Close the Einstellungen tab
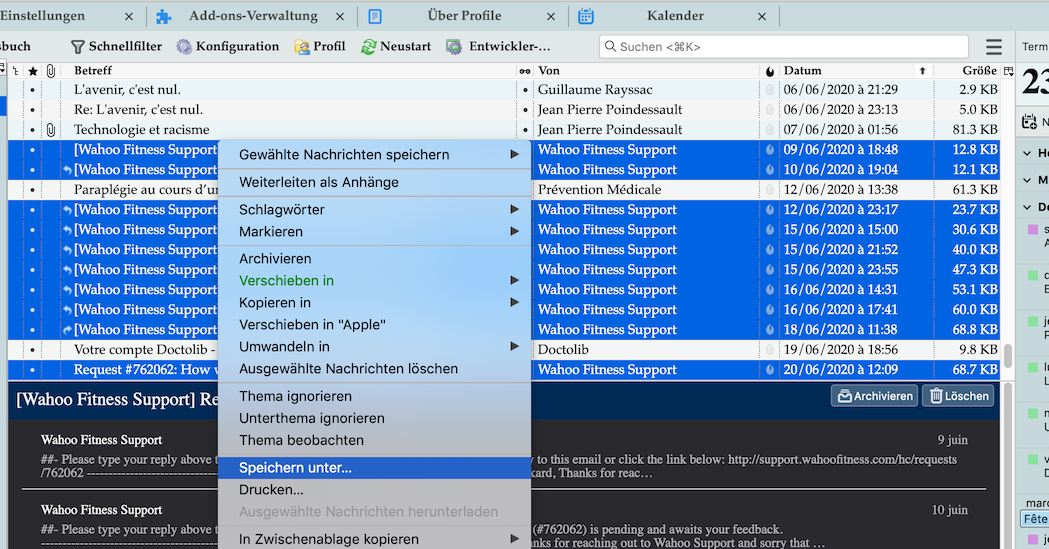 click(129, 17)
